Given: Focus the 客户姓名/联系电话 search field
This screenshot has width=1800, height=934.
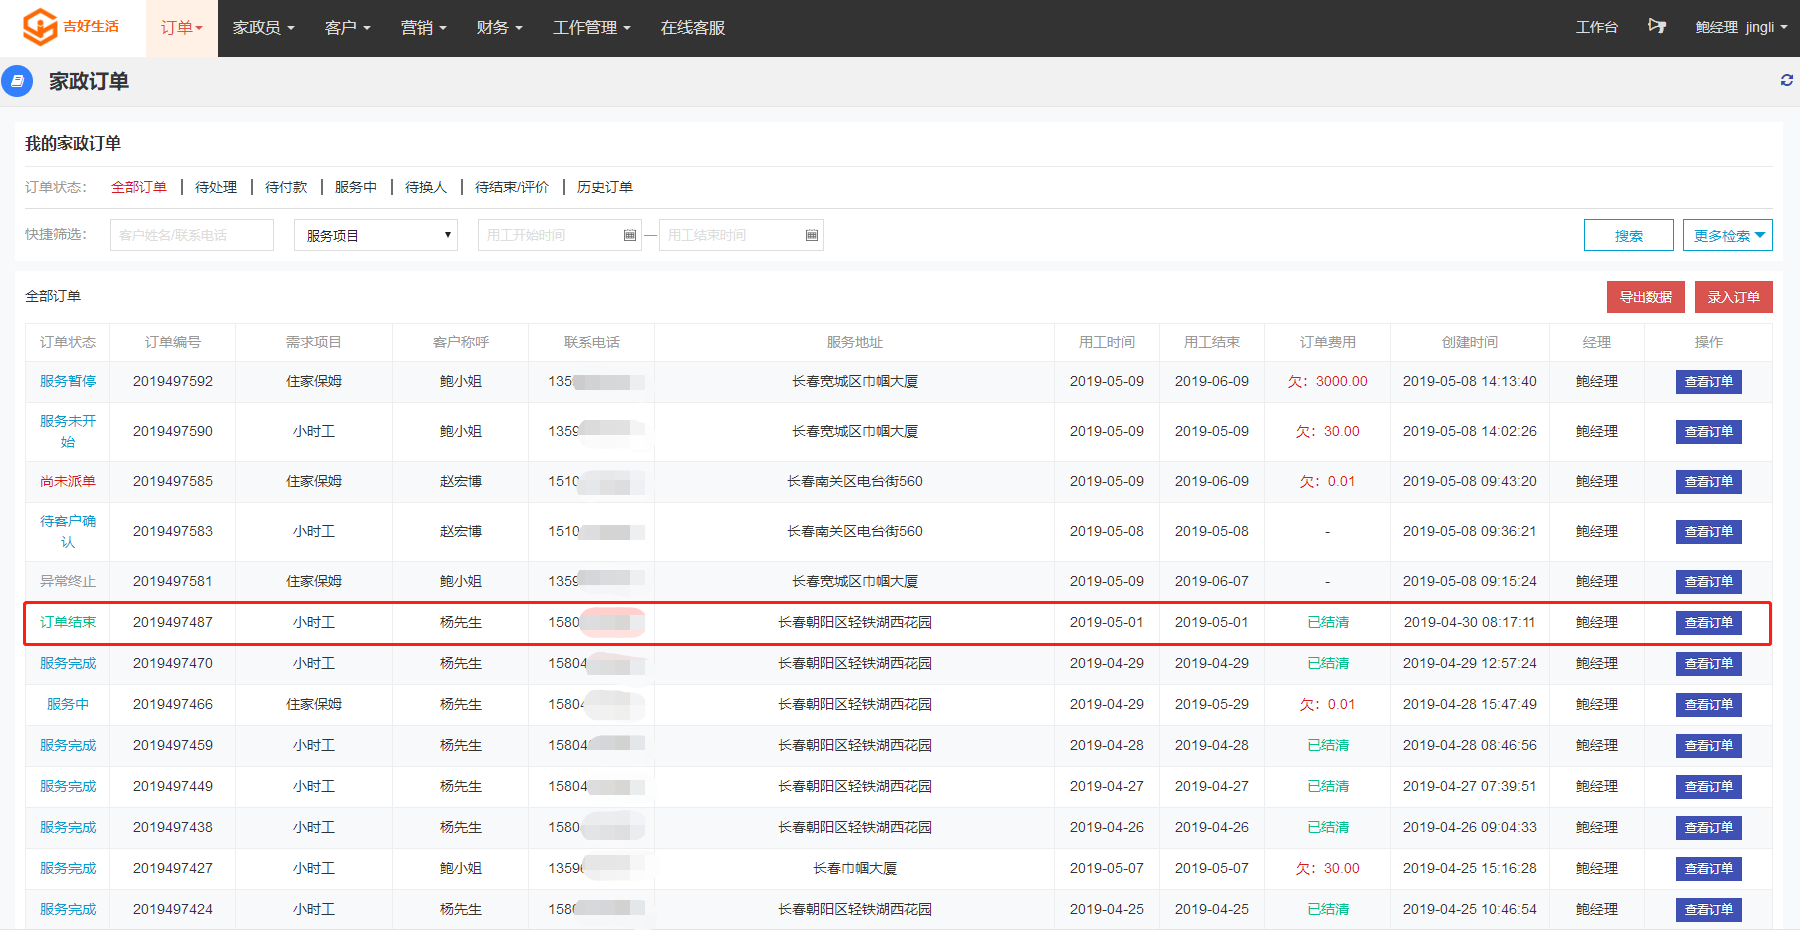Looking at the screenshot, I should pyautogui.click(x=192, y=235).
